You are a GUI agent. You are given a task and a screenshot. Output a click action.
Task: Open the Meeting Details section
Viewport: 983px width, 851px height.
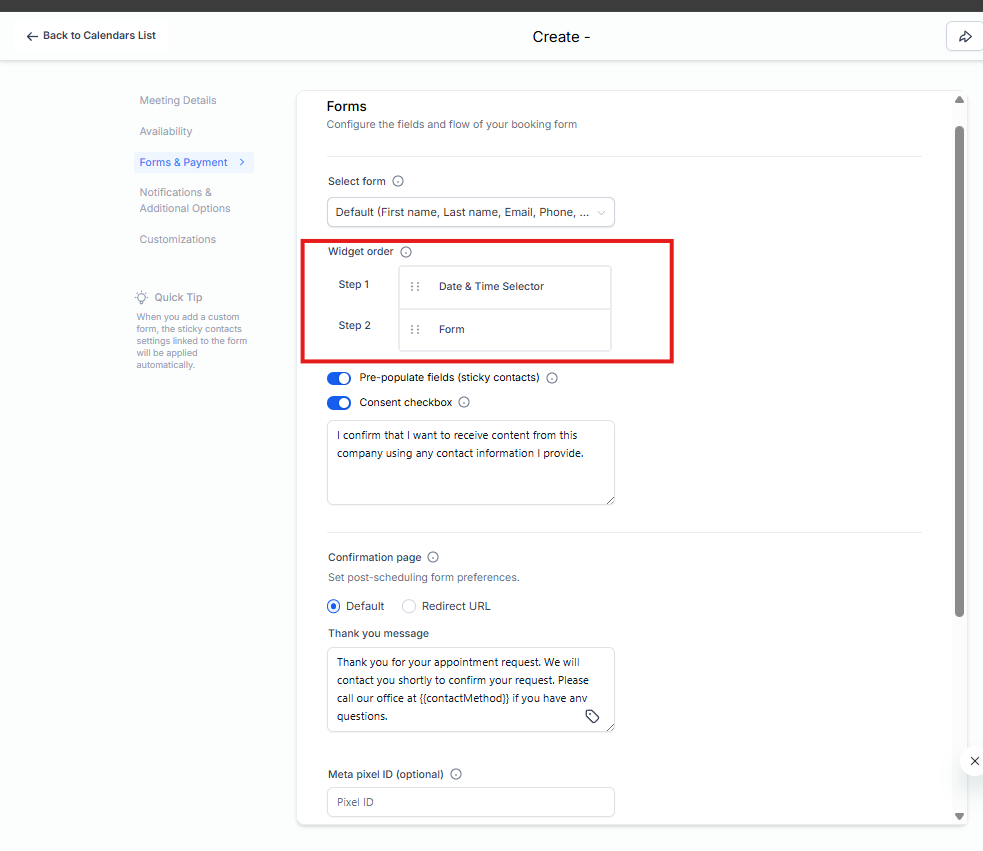pos(178,101)
